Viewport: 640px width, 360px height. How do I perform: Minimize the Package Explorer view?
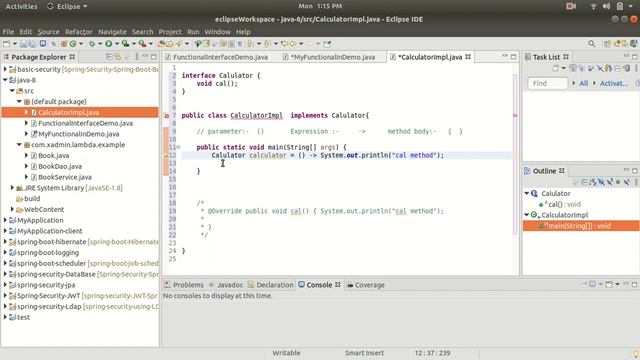145,56
